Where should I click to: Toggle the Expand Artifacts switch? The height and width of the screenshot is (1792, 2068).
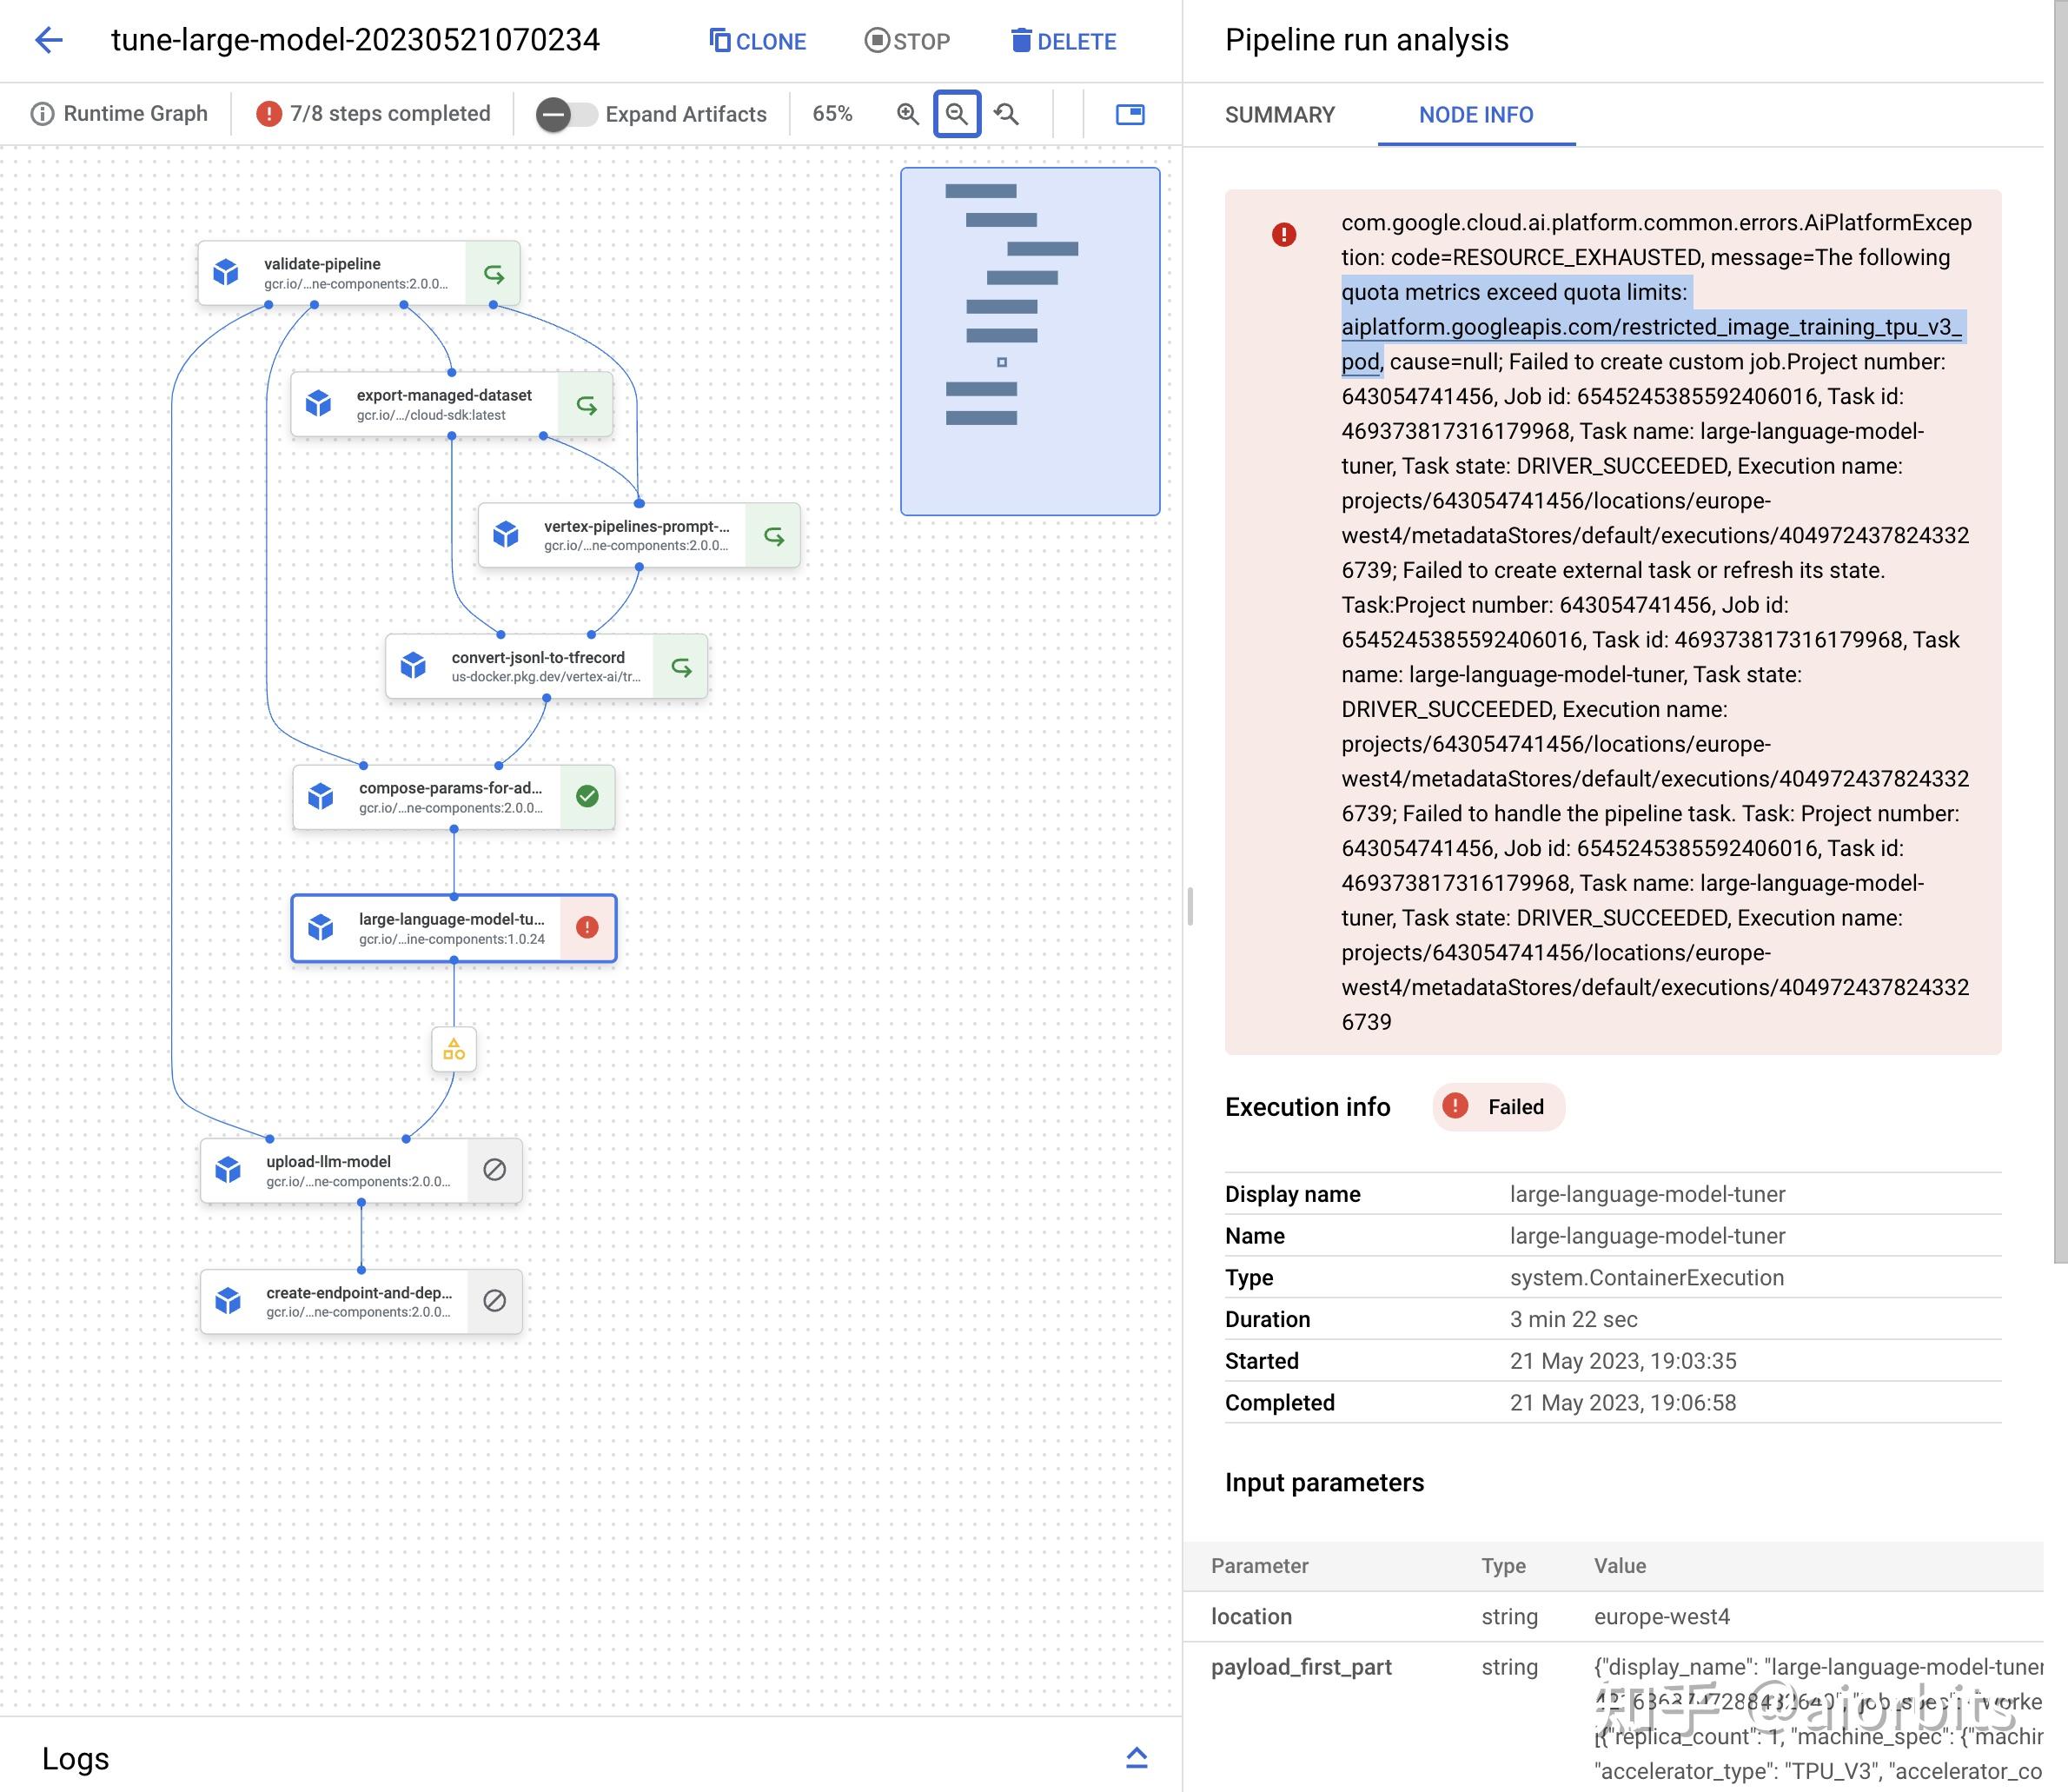click(565, 114)
